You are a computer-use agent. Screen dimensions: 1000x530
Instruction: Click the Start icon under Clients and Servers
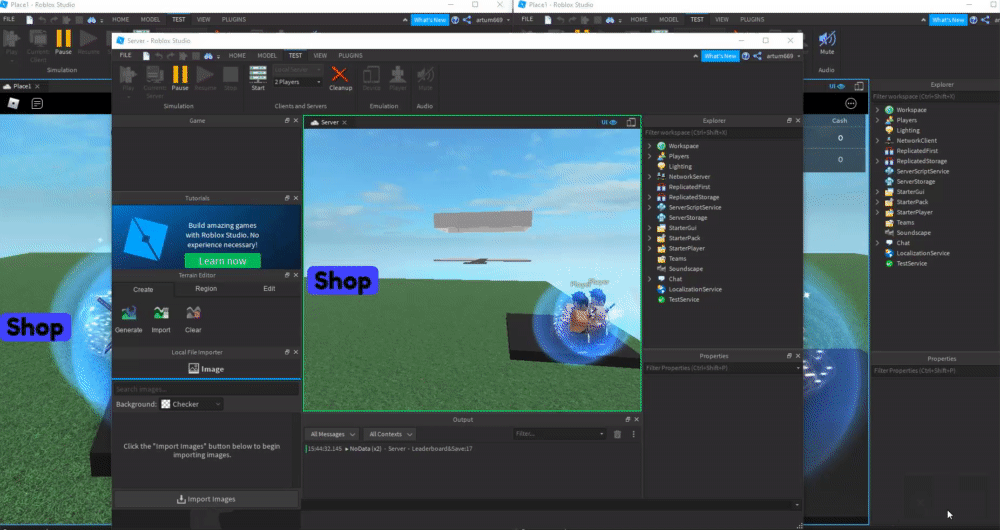[258, 75]
